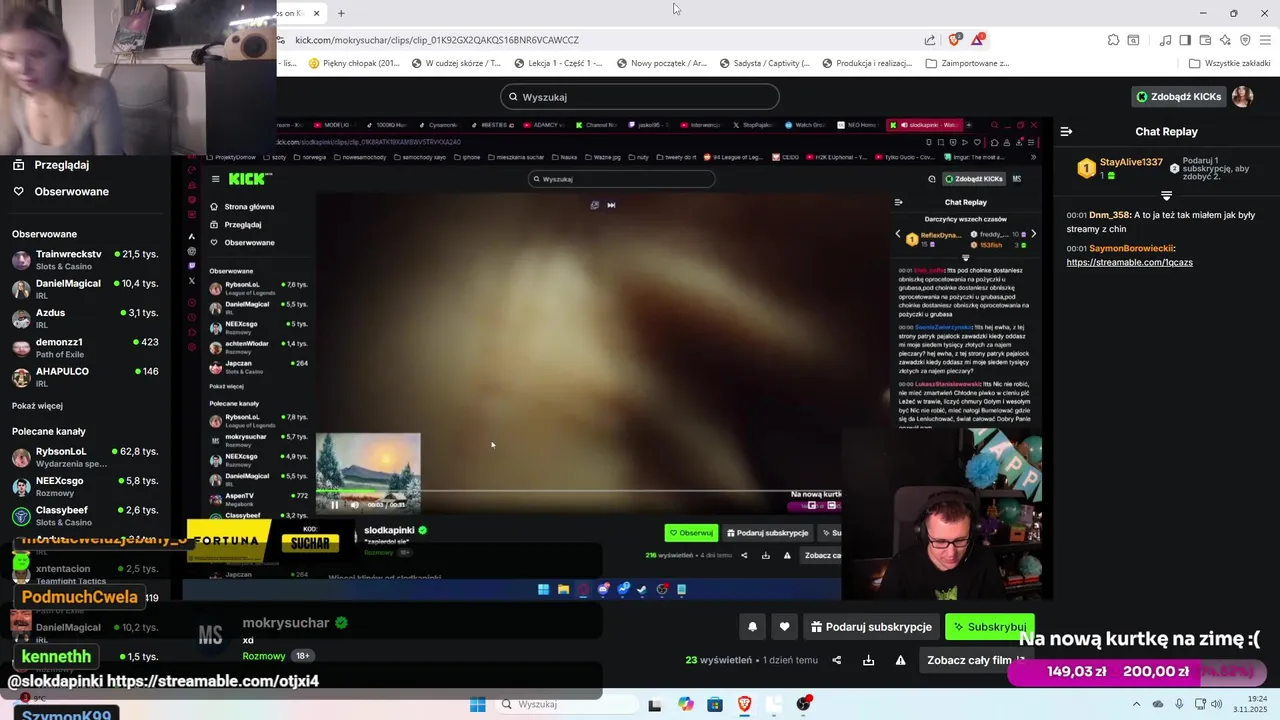Open the Brave Rewards triangle icon
1280x720 pixels.
[977, 40]
